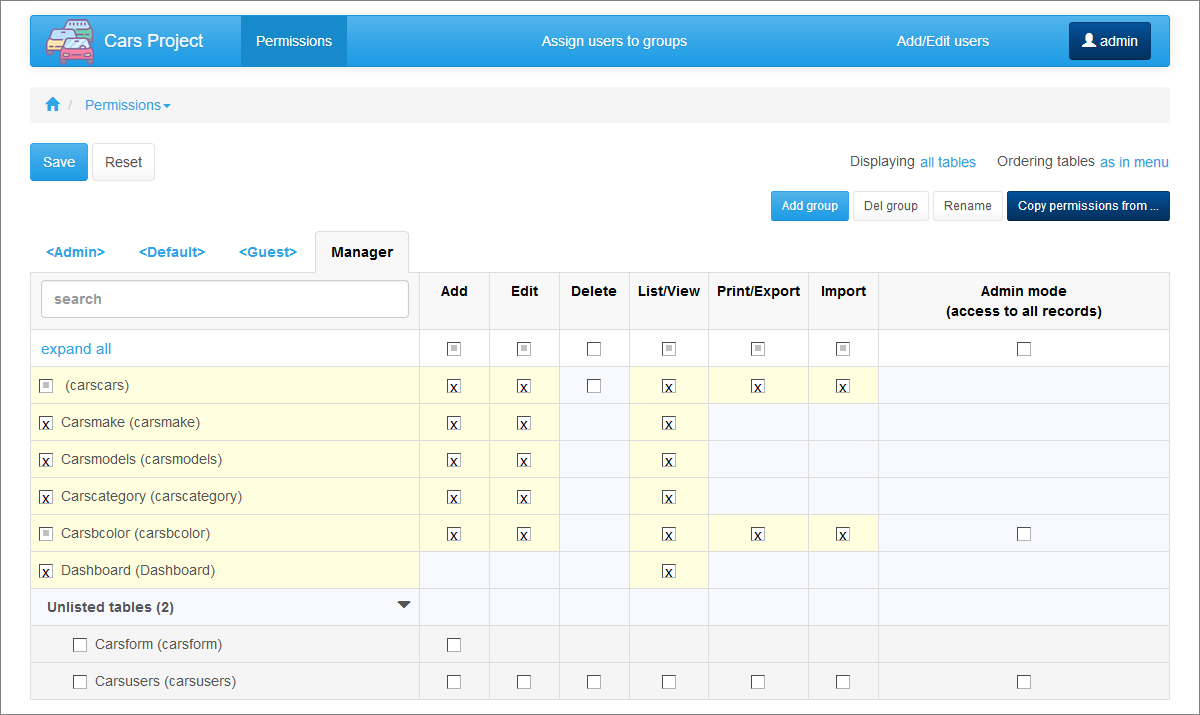
Task: Toggle Import permission in the header row
Action: (842, 348)
